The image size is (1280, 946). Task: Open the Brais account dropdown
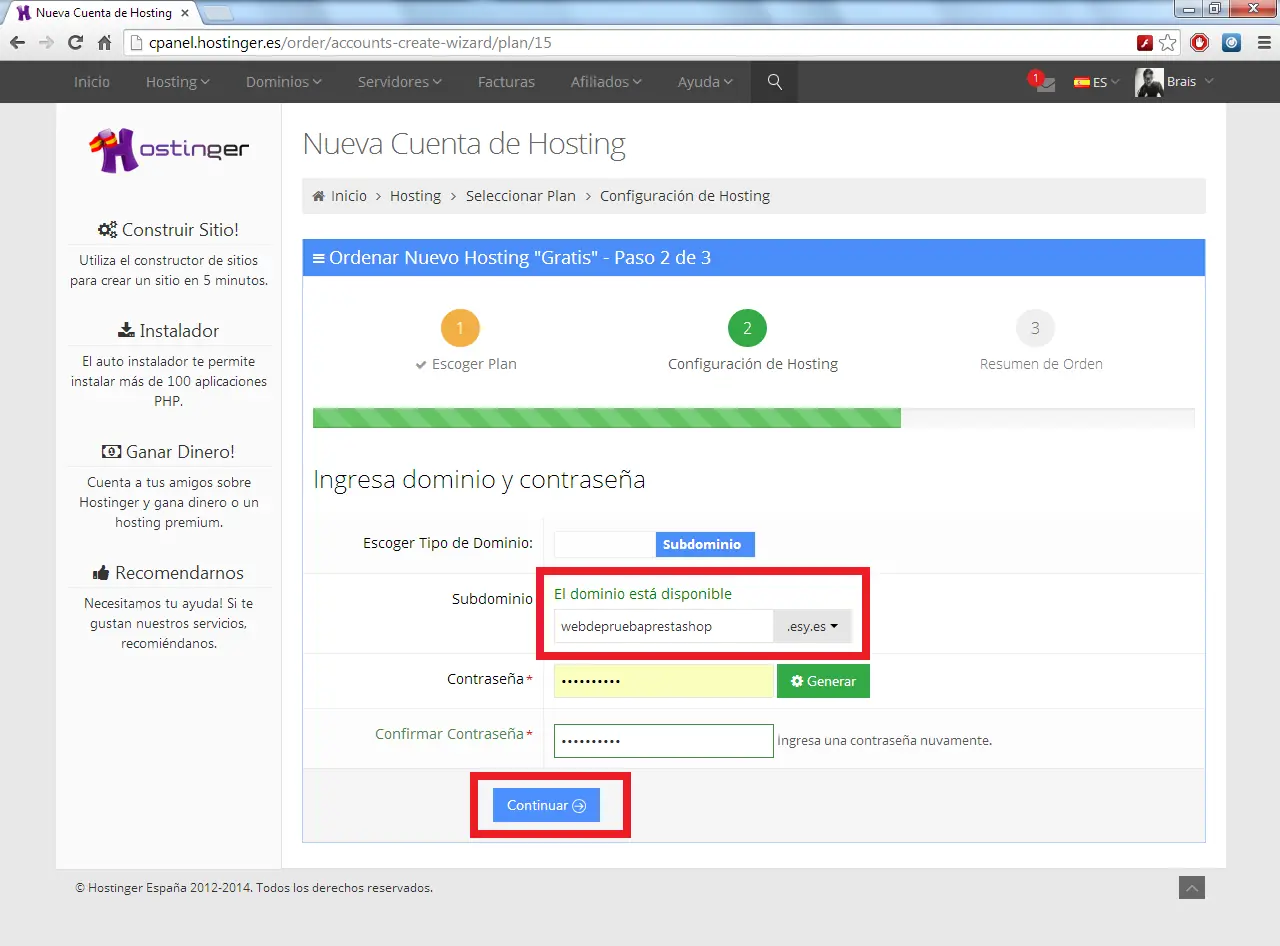tap(1190, 82)
